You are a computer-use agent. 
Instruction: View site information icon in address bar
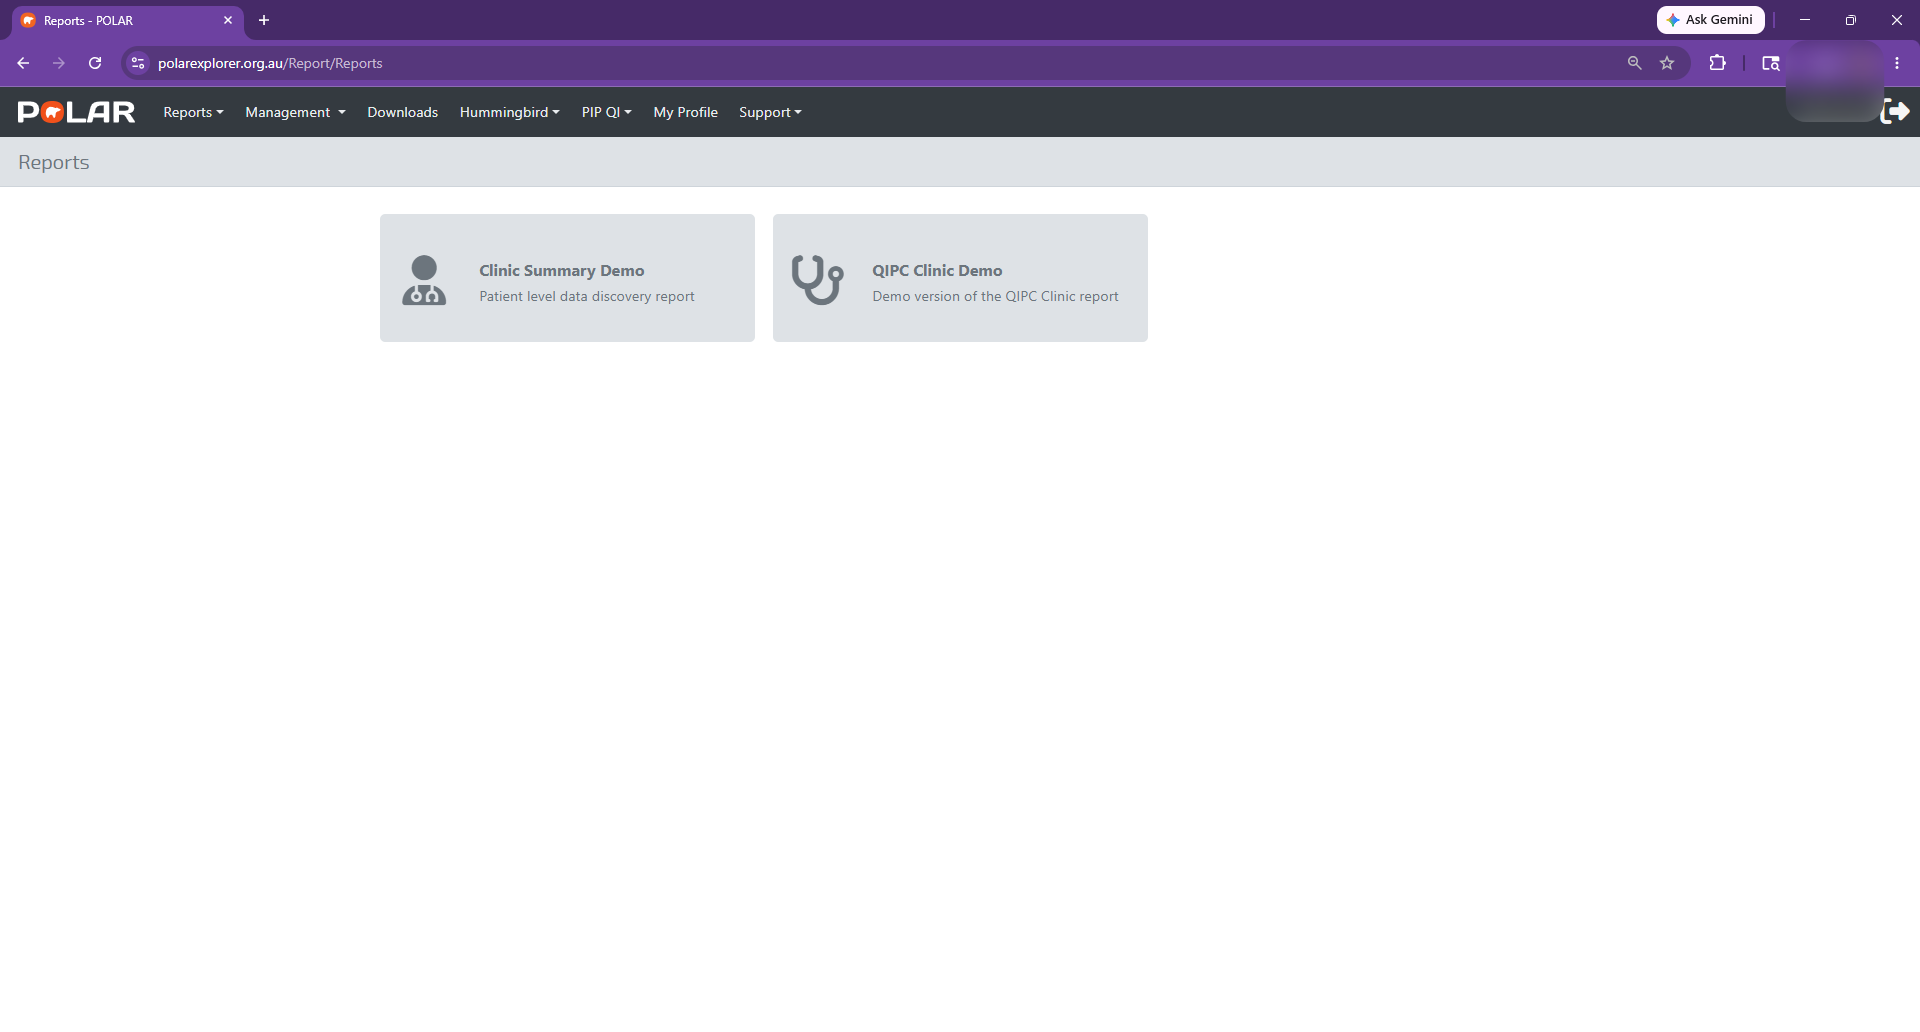(x=138, y=63)
